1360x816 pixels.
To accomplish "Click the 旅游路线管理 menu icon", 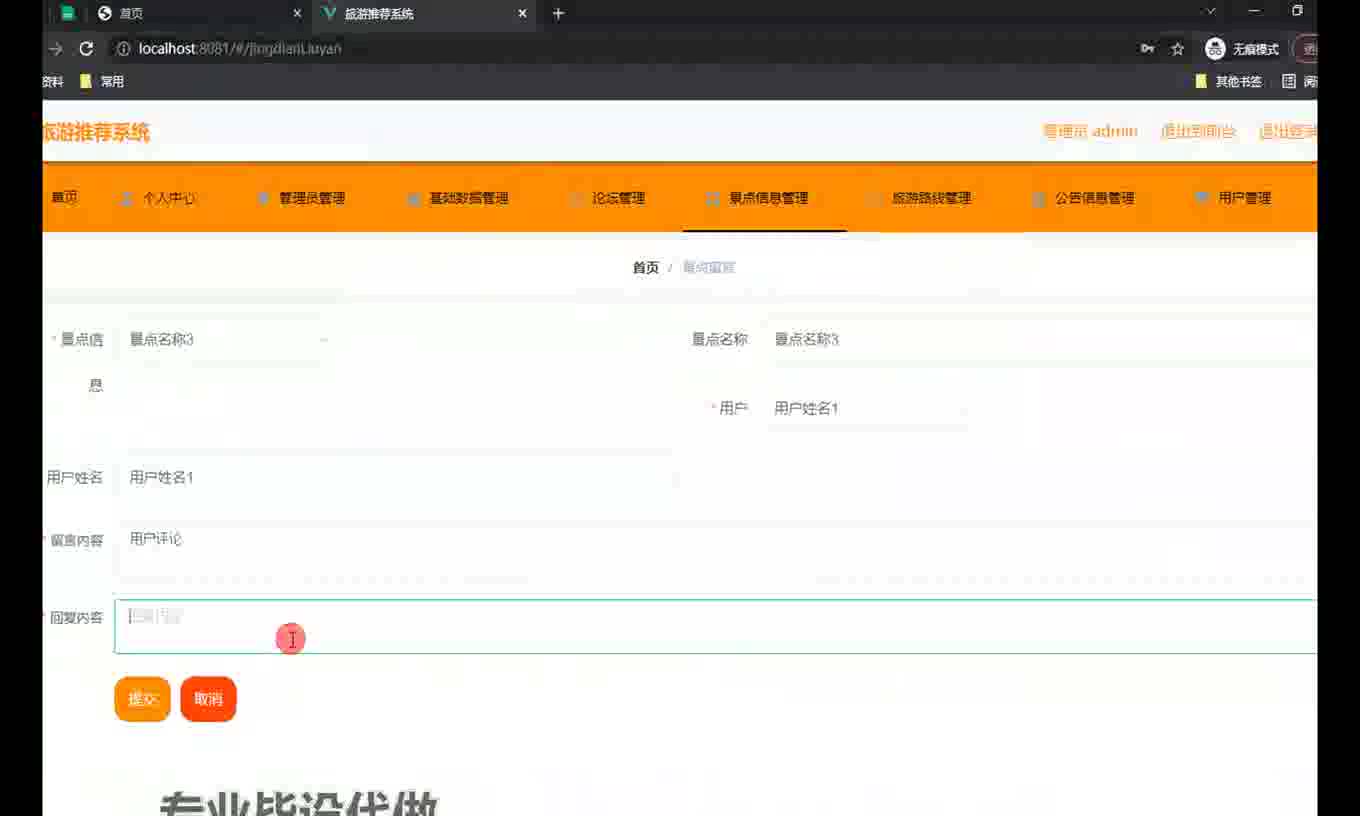I will click(876, 198).
